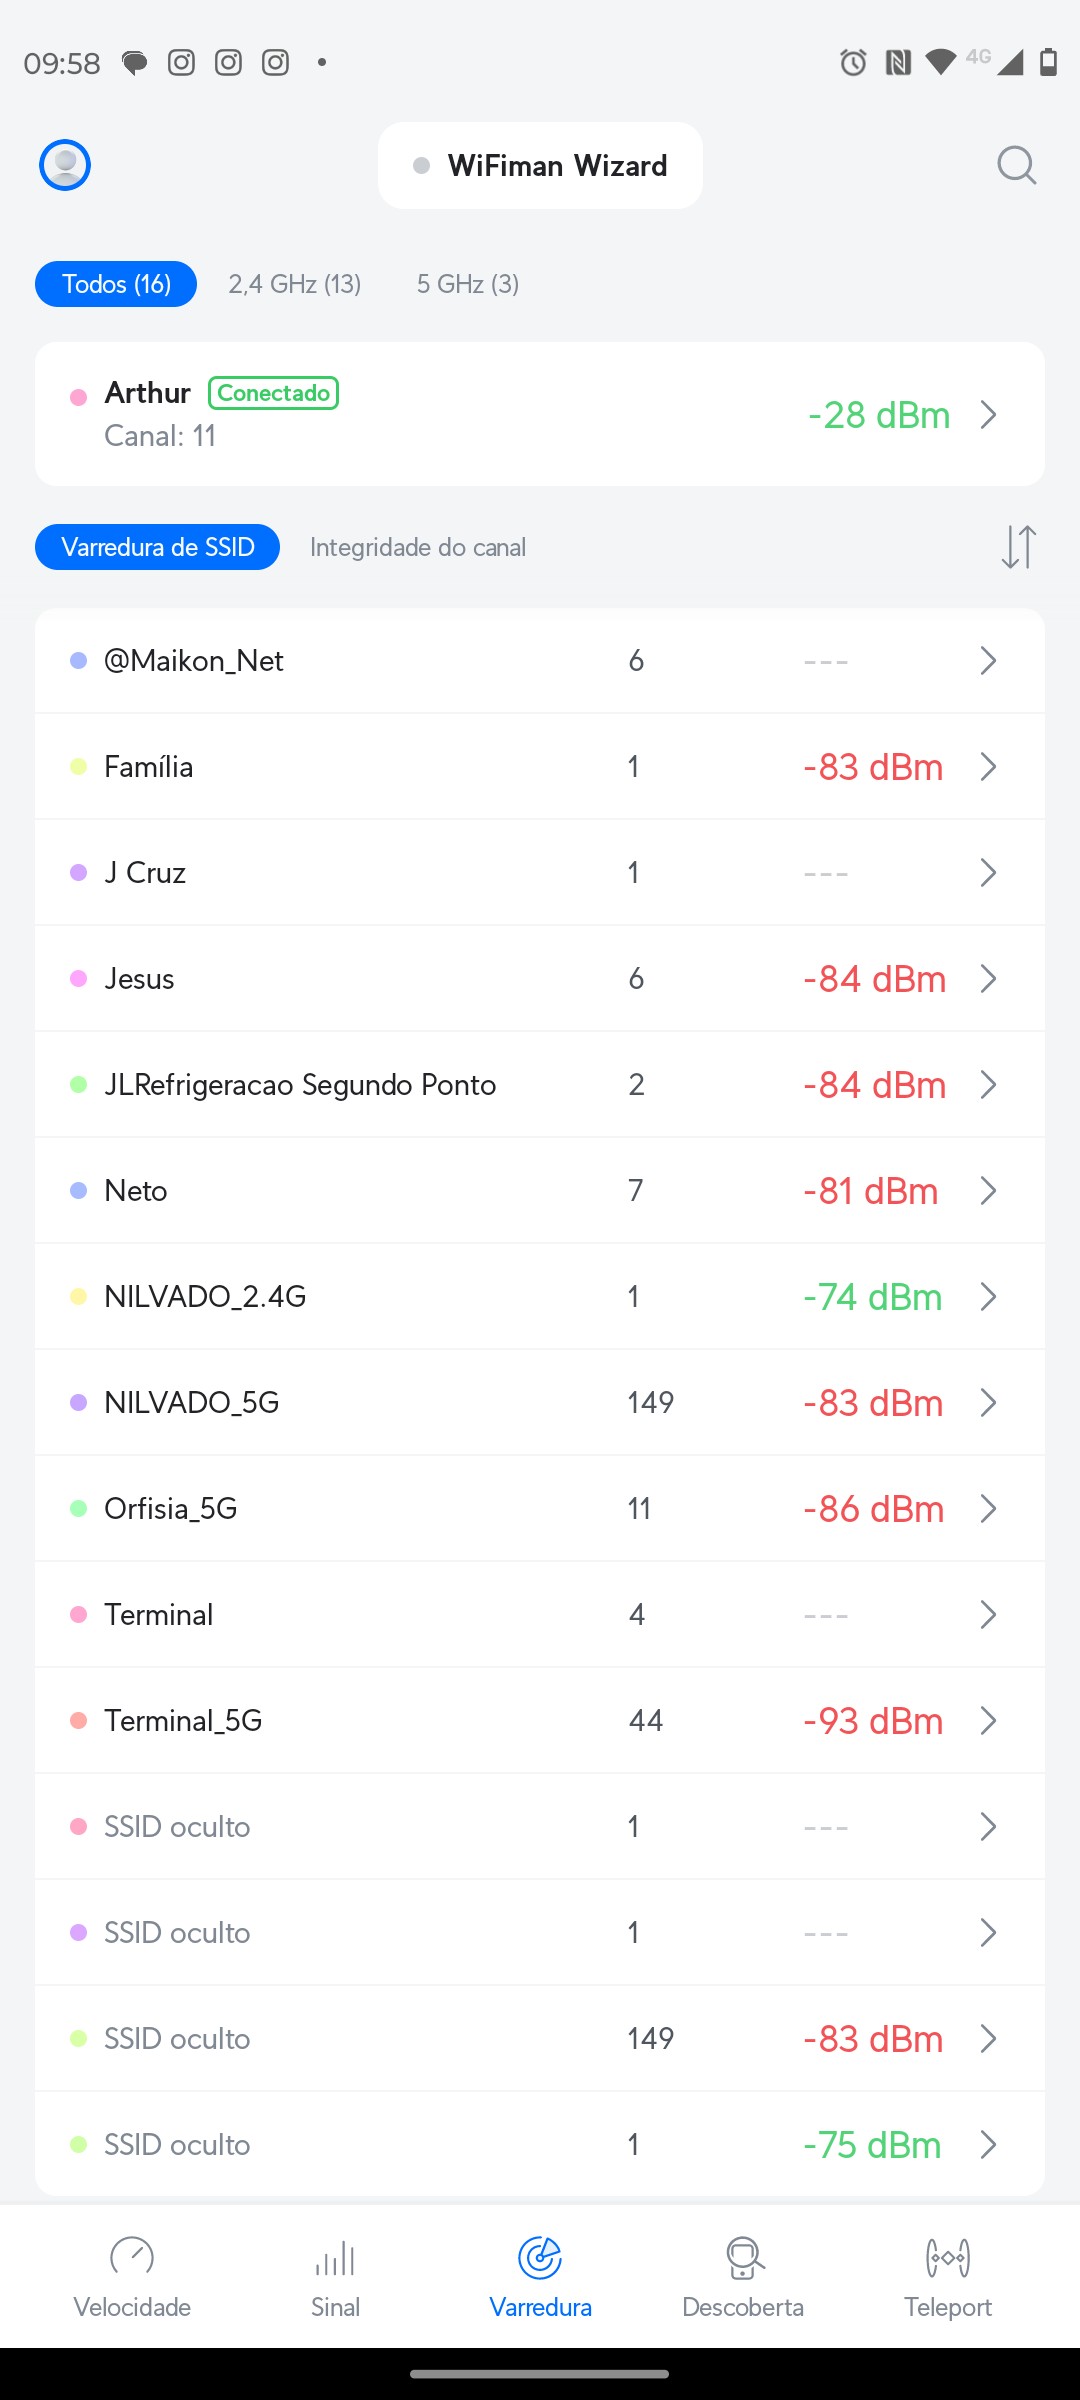Viewport: 1080px width, 2400px height.
Task: Tap the pink color dot beside Jesus
Action: [78, 979]
